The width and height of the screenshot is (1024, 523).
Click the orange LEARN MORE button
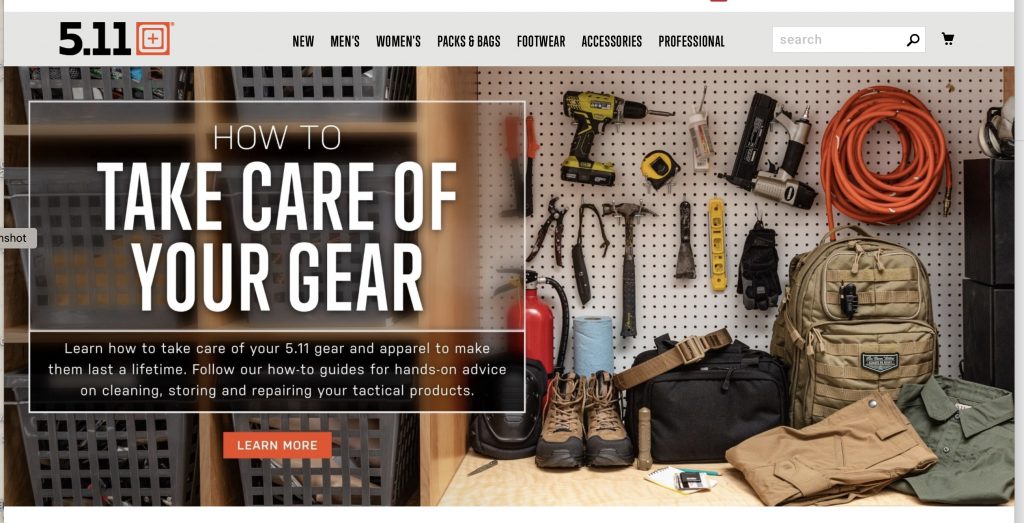(278, 445)
